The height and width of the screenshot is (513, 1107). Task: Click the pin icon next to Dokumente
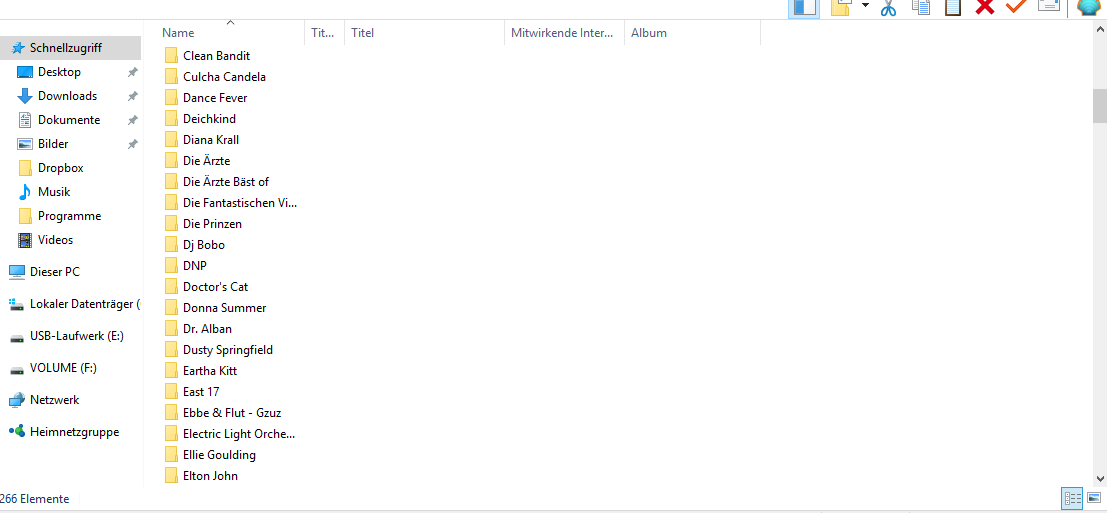pyautogui.click(x=132, y=120)
